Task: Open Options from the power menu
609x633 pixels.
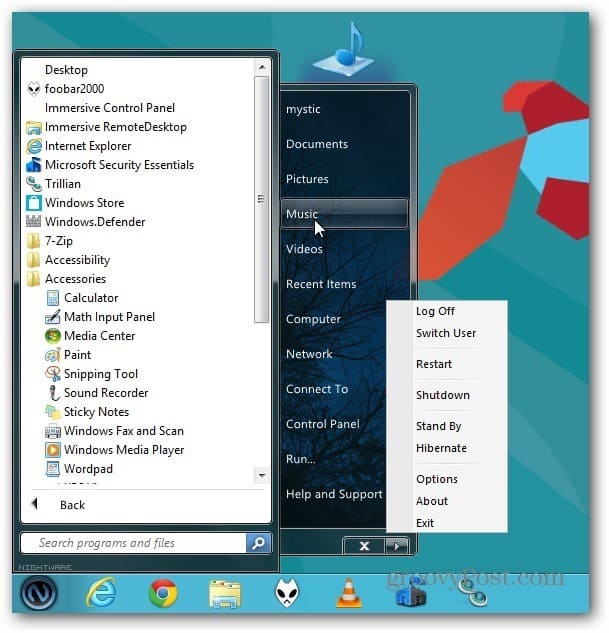Action: tap(437, 479)
